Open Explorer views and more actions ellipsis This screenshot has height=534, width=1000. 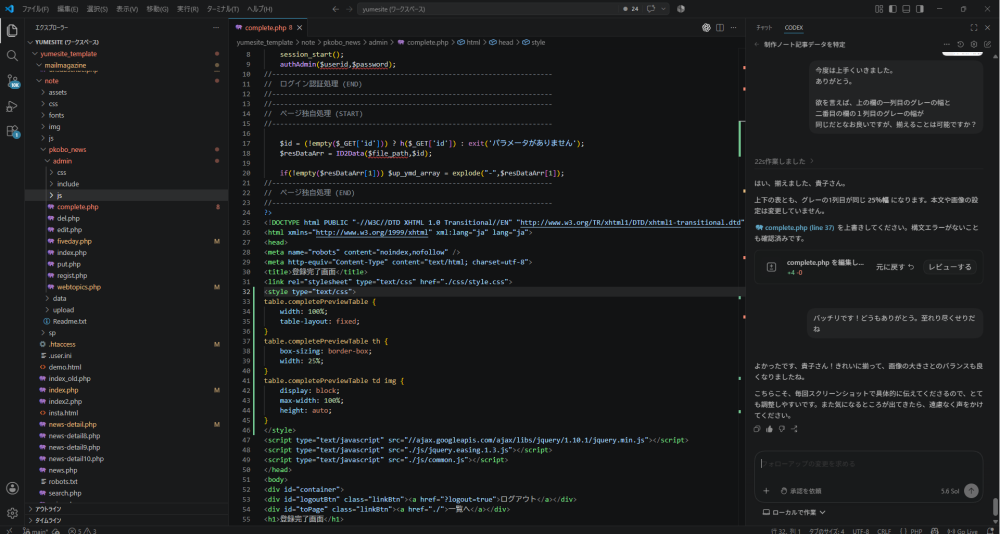(216, 27)
